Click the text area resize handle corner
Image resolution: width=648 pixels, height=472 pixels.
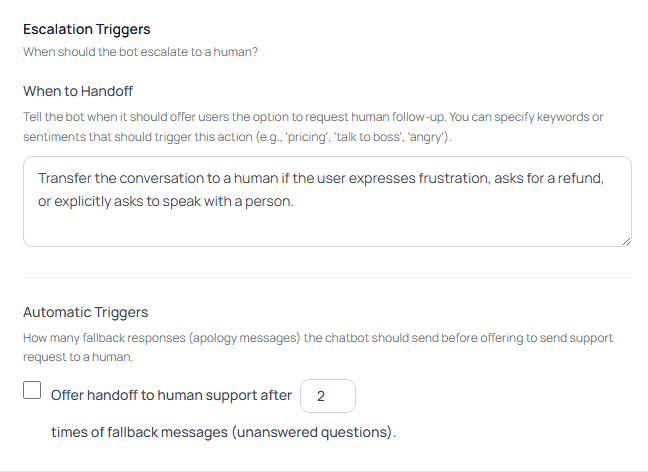tap(626, 241)
